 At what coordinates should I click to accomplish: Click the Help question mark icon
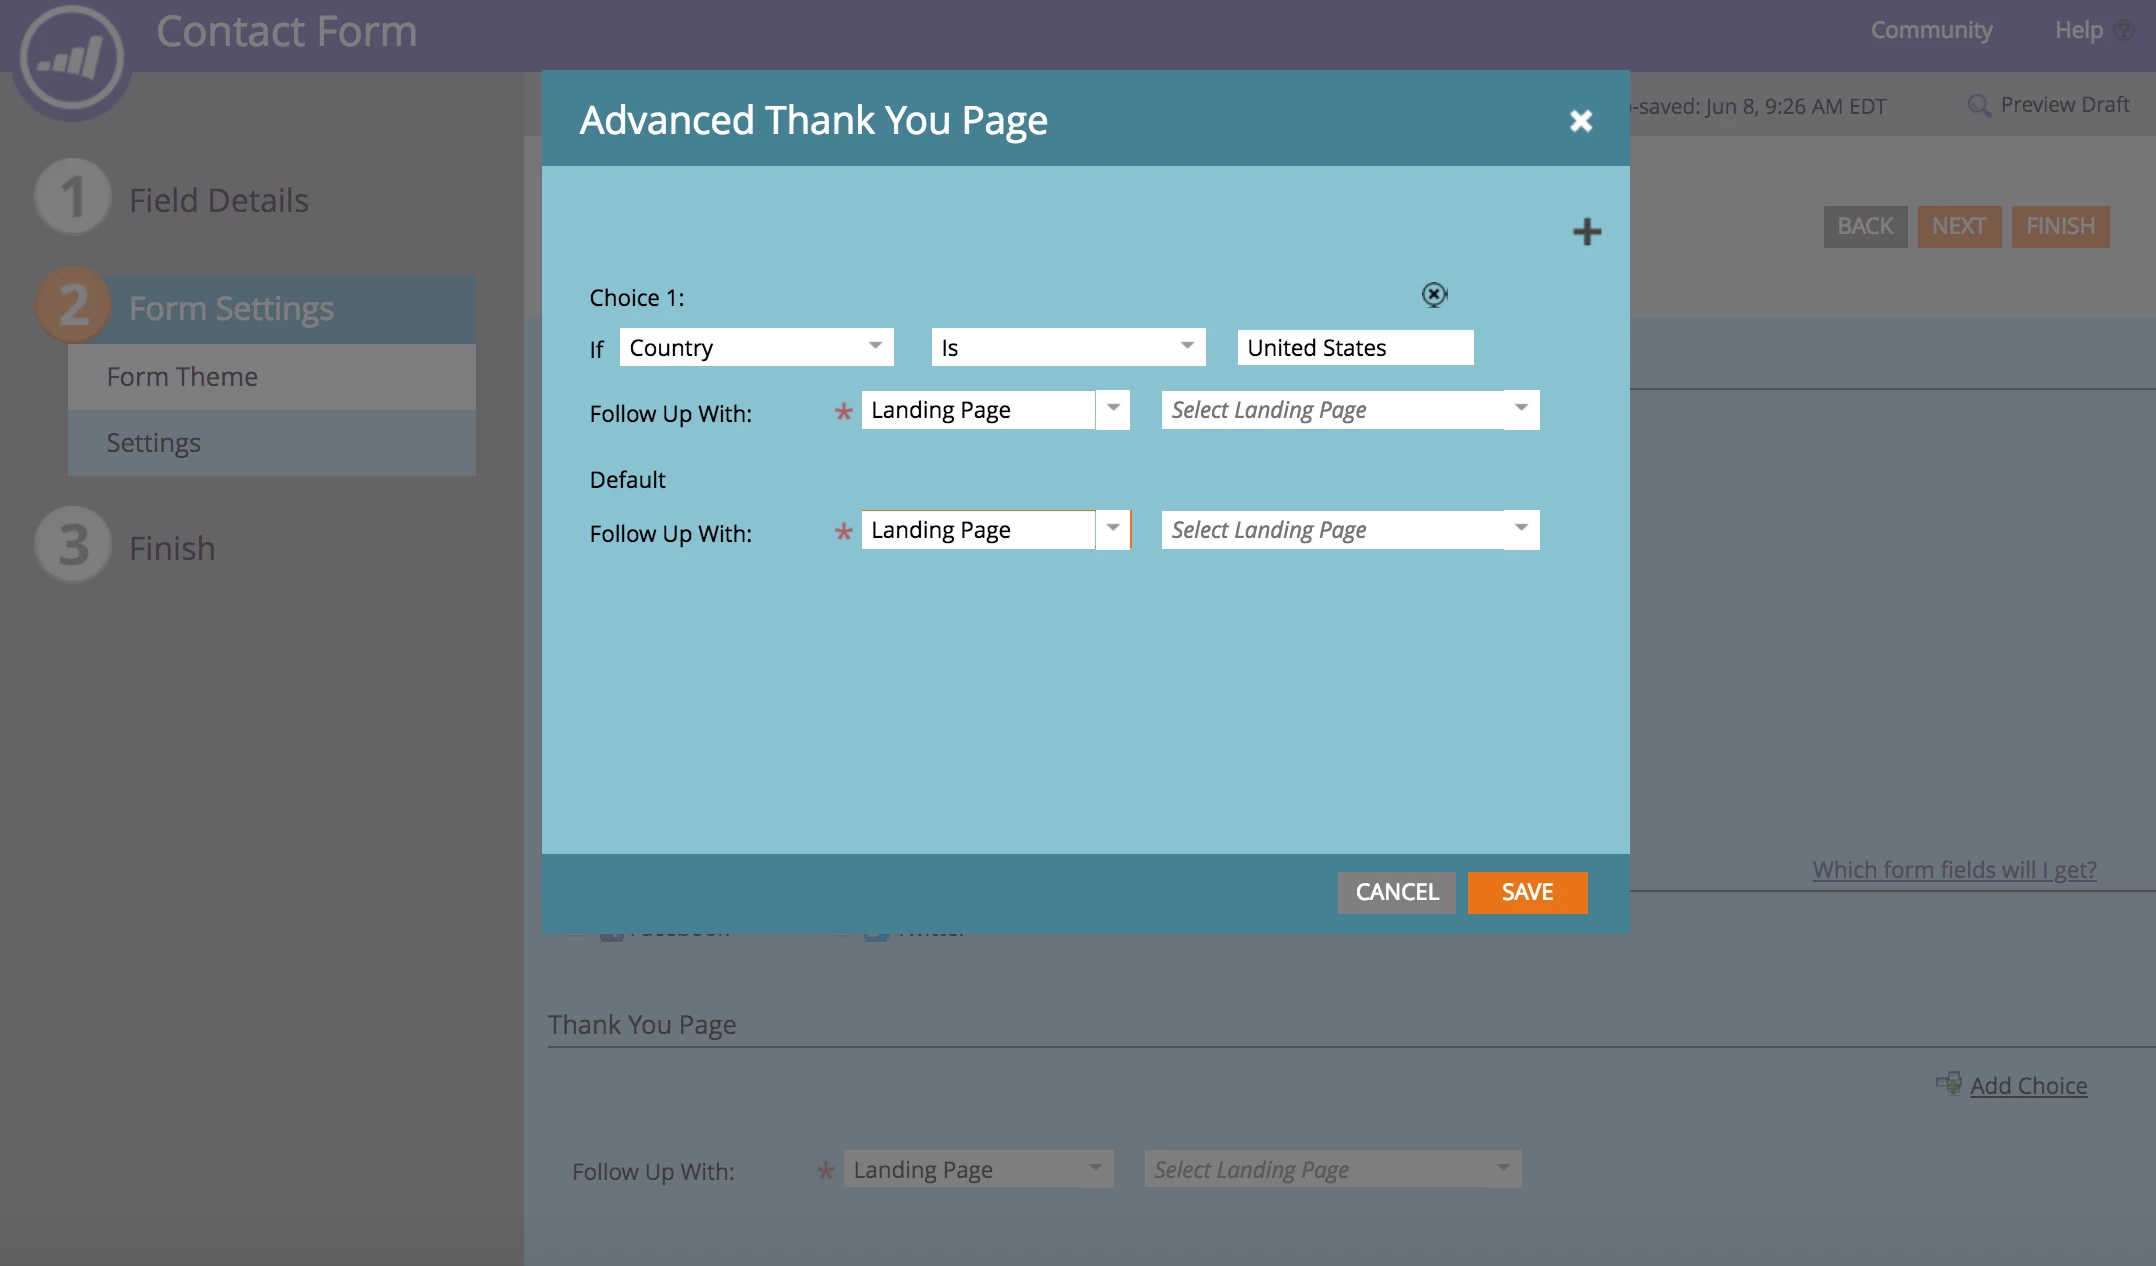(x=2124, y=30)
